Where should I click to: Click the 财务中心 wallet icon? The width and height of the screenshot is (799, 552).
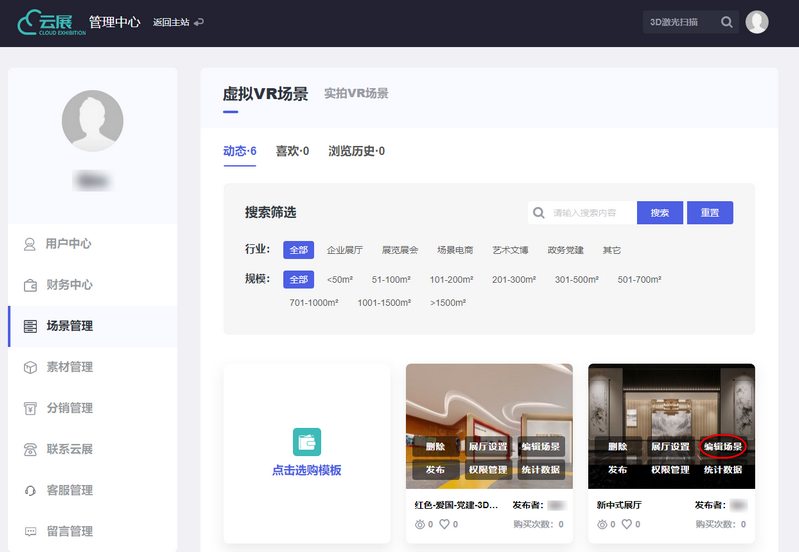(x=30, y=285)
